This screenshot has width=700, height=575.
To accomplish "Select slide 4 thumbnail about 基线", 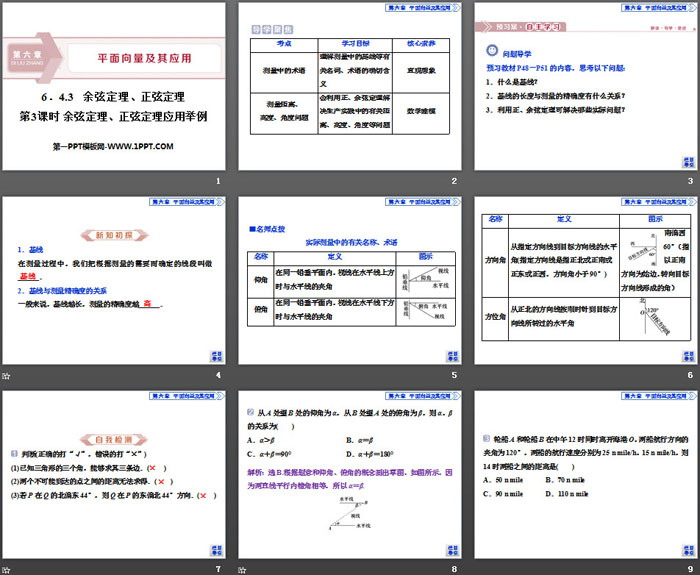I will coord(114,280).
